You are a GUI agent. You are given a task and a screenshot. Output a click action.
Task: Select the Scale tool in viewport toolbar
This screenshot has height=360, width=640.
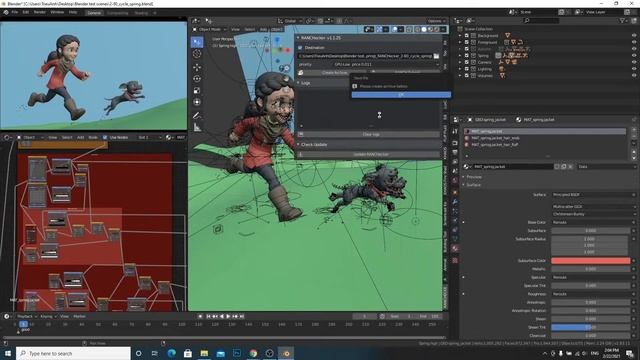click(x=197, y=91)
